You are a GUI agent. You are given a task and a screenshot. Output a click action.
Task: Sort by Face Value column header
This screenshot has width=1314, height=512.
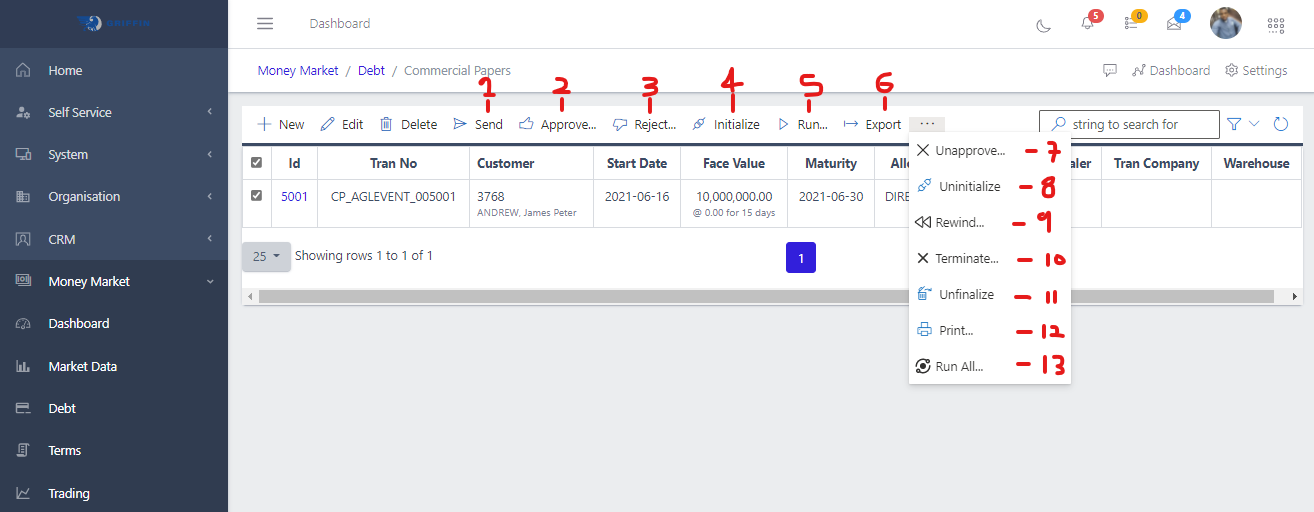pos(734,163)
